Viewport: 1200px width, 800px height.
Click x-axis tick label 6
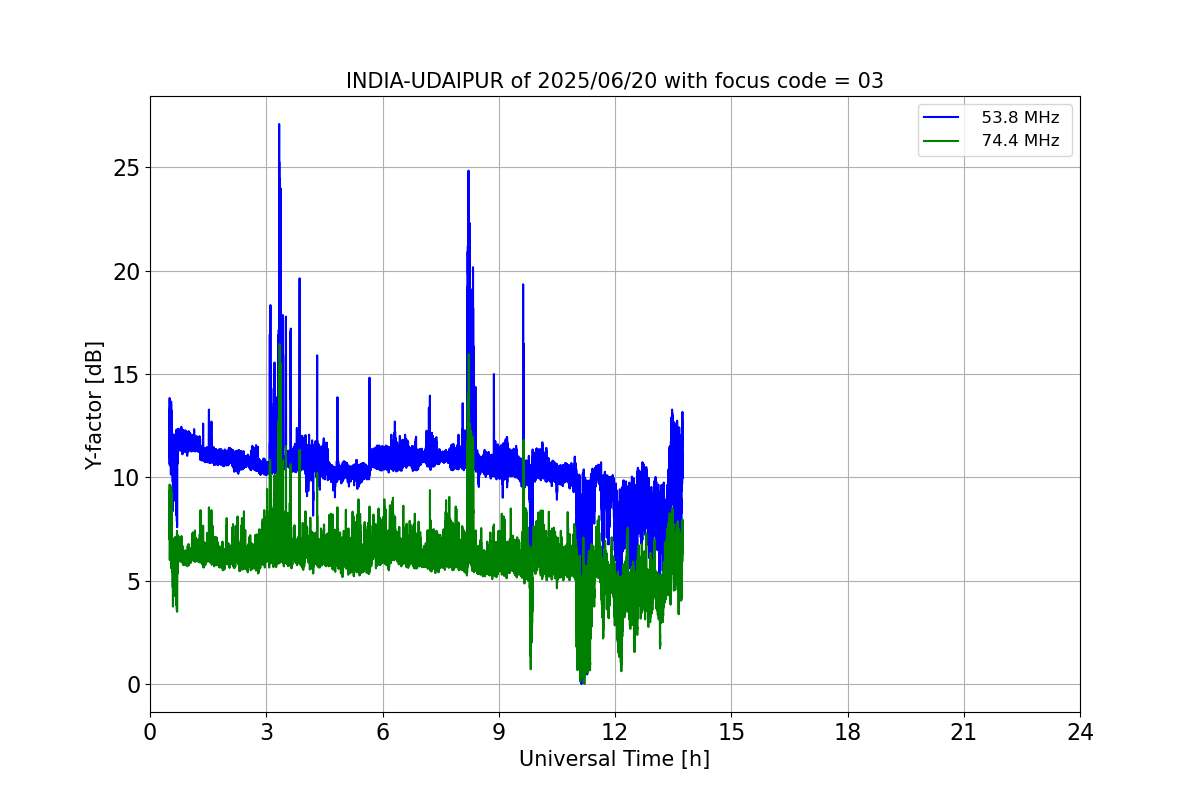(x=383, y=732)
